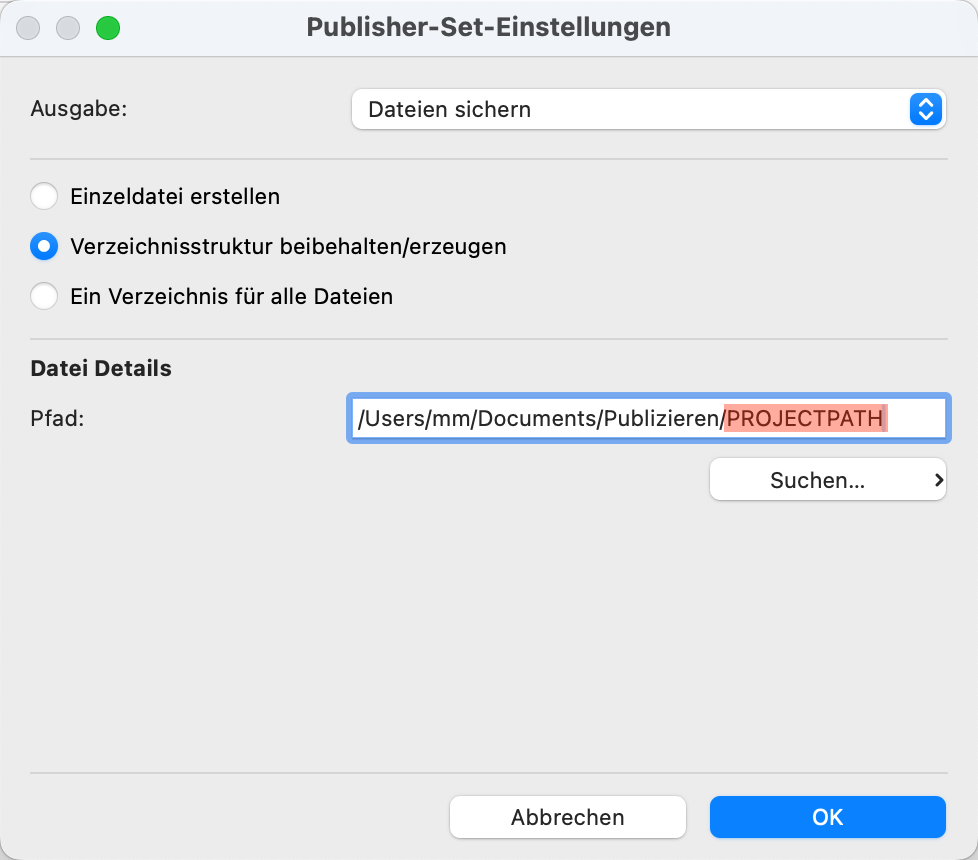The image size is (978, 860).
Task: Click the "Ausgabe:" label
Action: (x=79, y=109)
